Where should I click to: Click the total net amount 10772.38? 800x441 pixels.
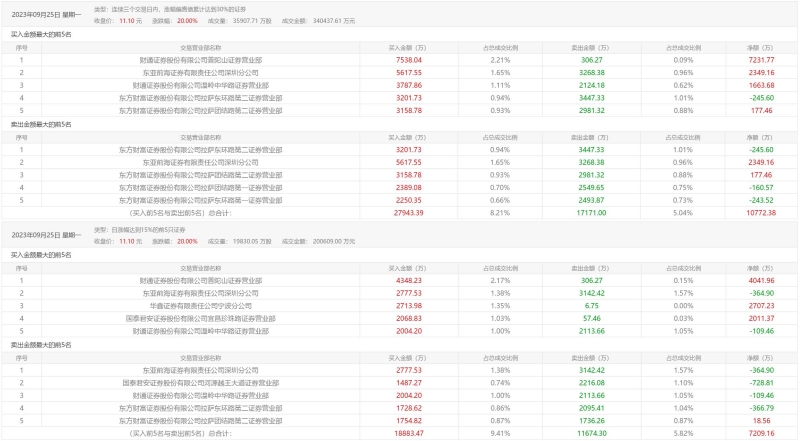point(760,213)
